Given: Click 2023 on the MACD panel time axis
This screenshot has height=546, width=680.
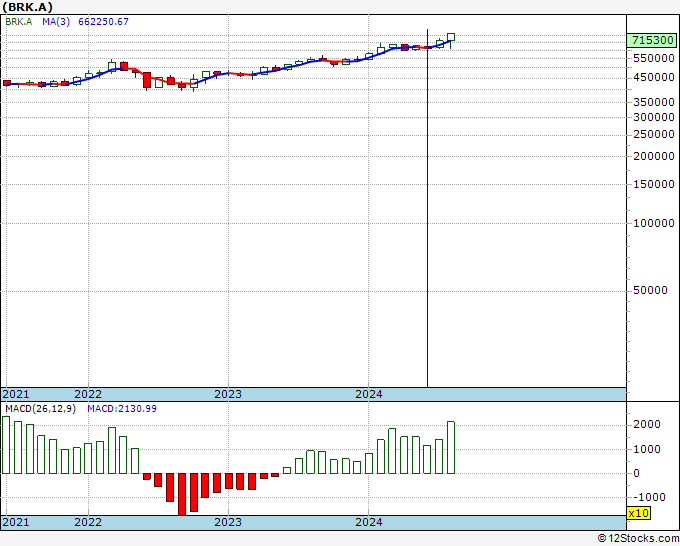Looking at the screenshot, I should pyautogui.click(x=228, y=522).
